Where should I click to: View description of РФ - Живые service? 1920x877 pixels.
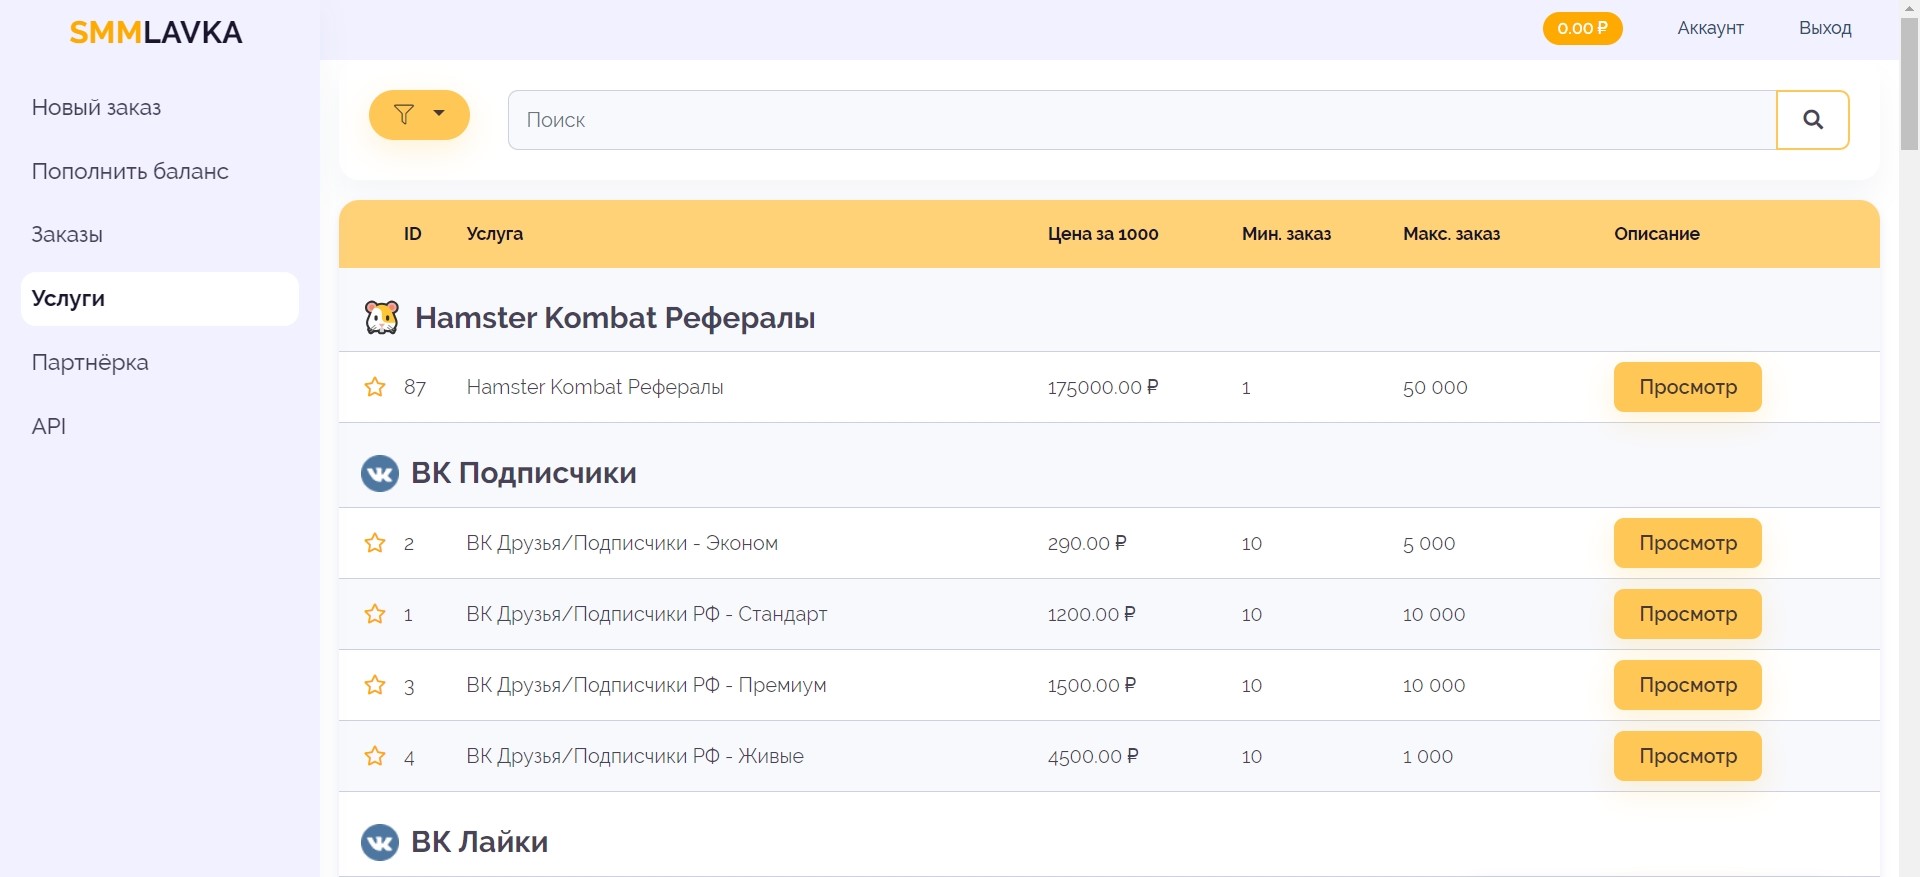tap(1687, 756)
